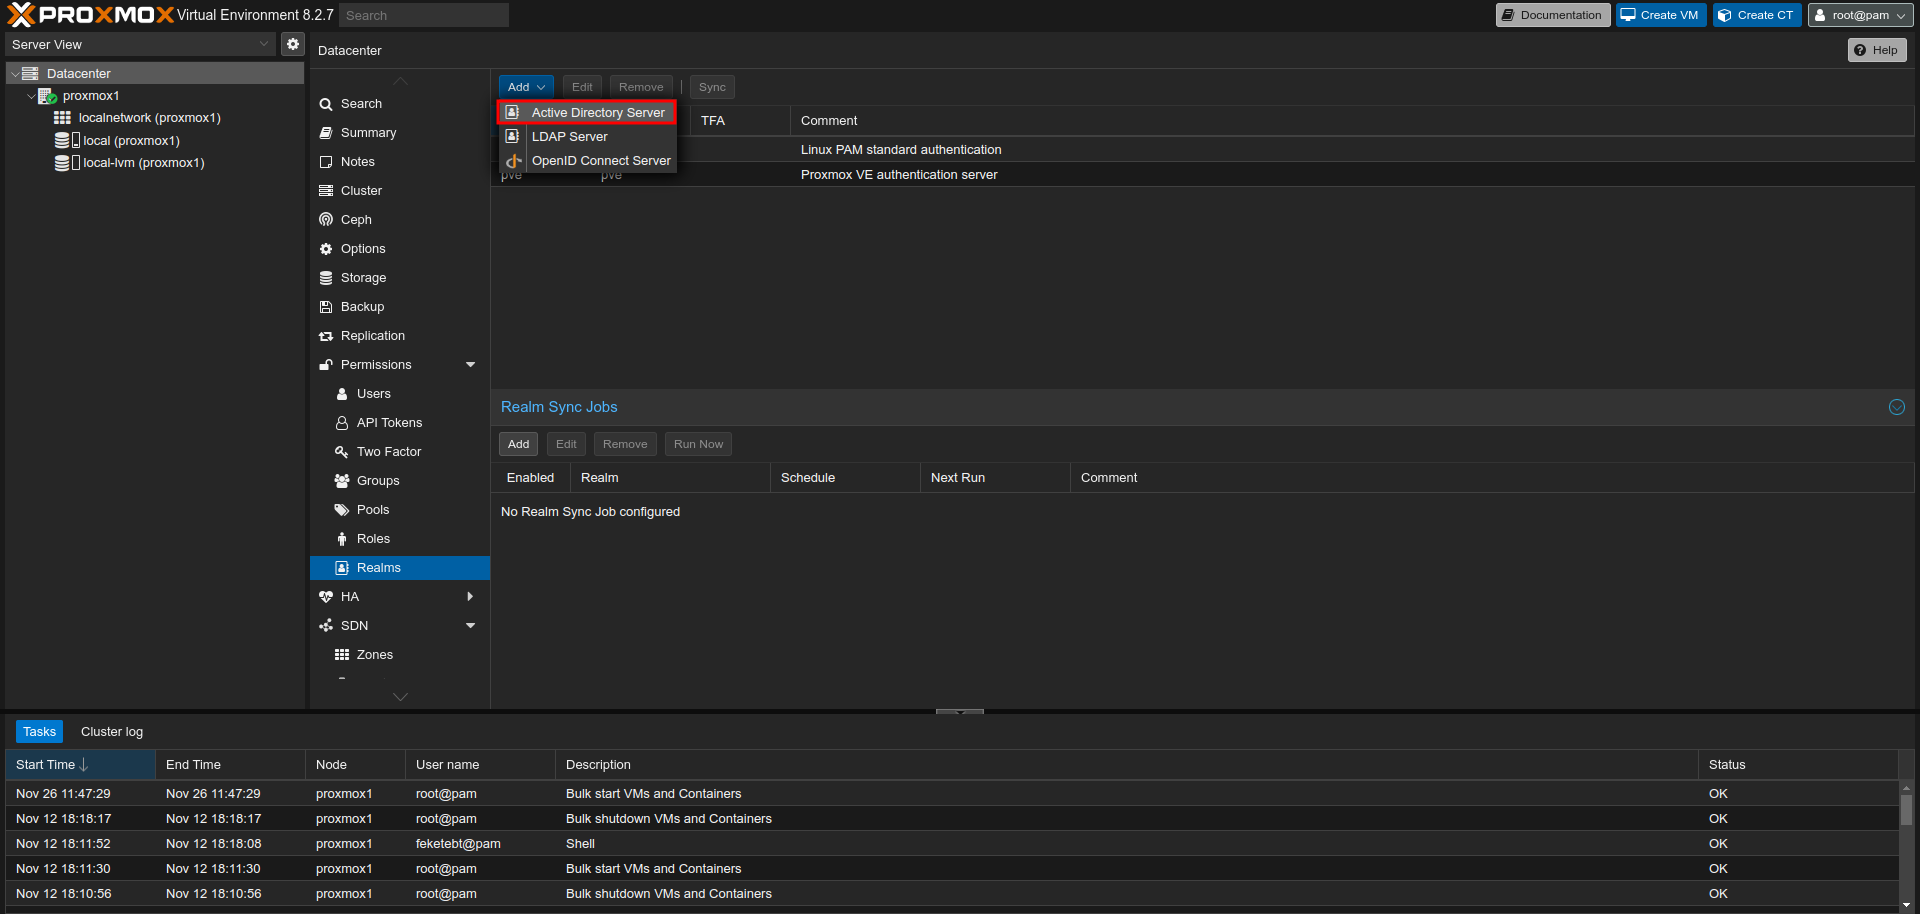Click the Create VM button

(1661, 15)
